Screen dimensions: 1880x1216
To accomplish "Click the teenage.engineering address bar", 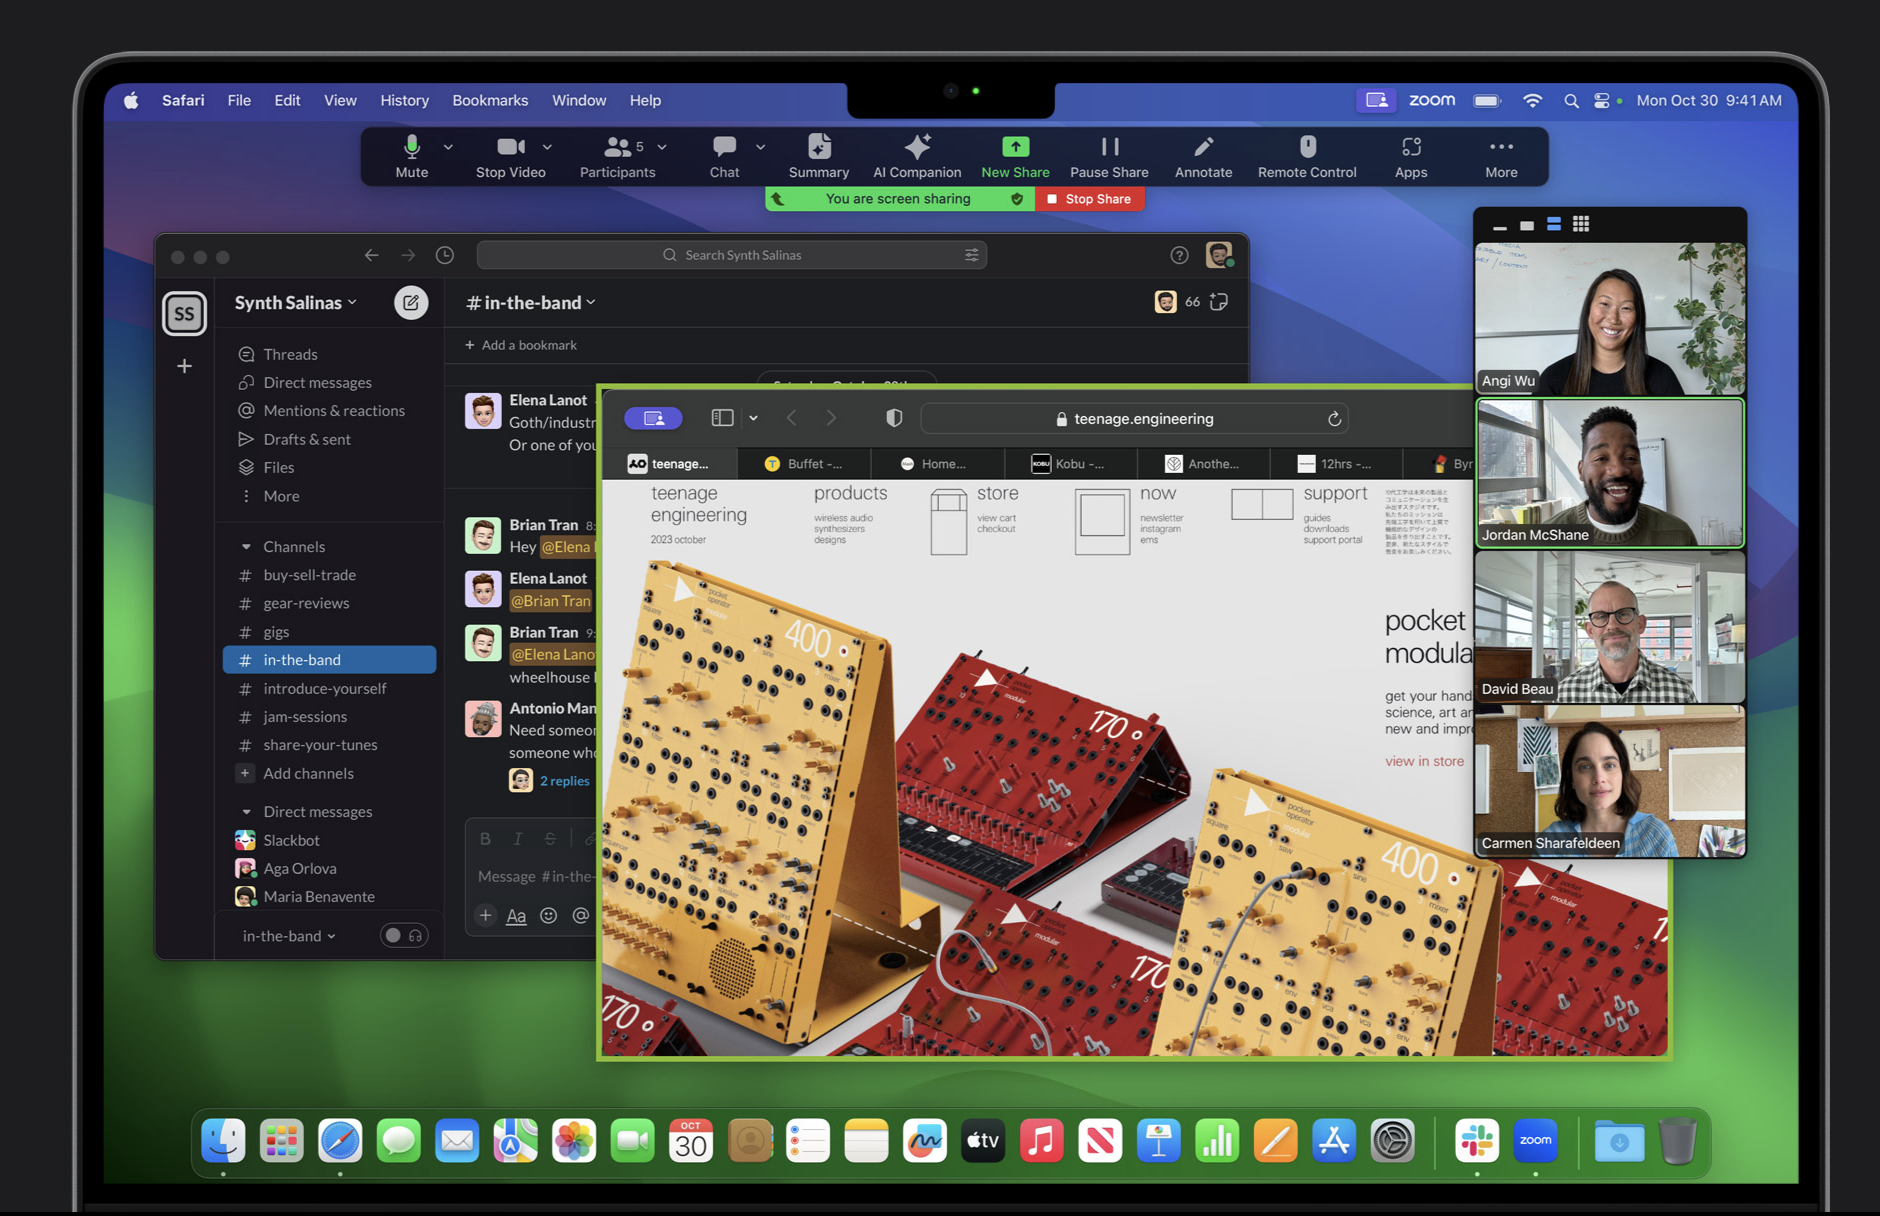I will [x=1134, y=419].
